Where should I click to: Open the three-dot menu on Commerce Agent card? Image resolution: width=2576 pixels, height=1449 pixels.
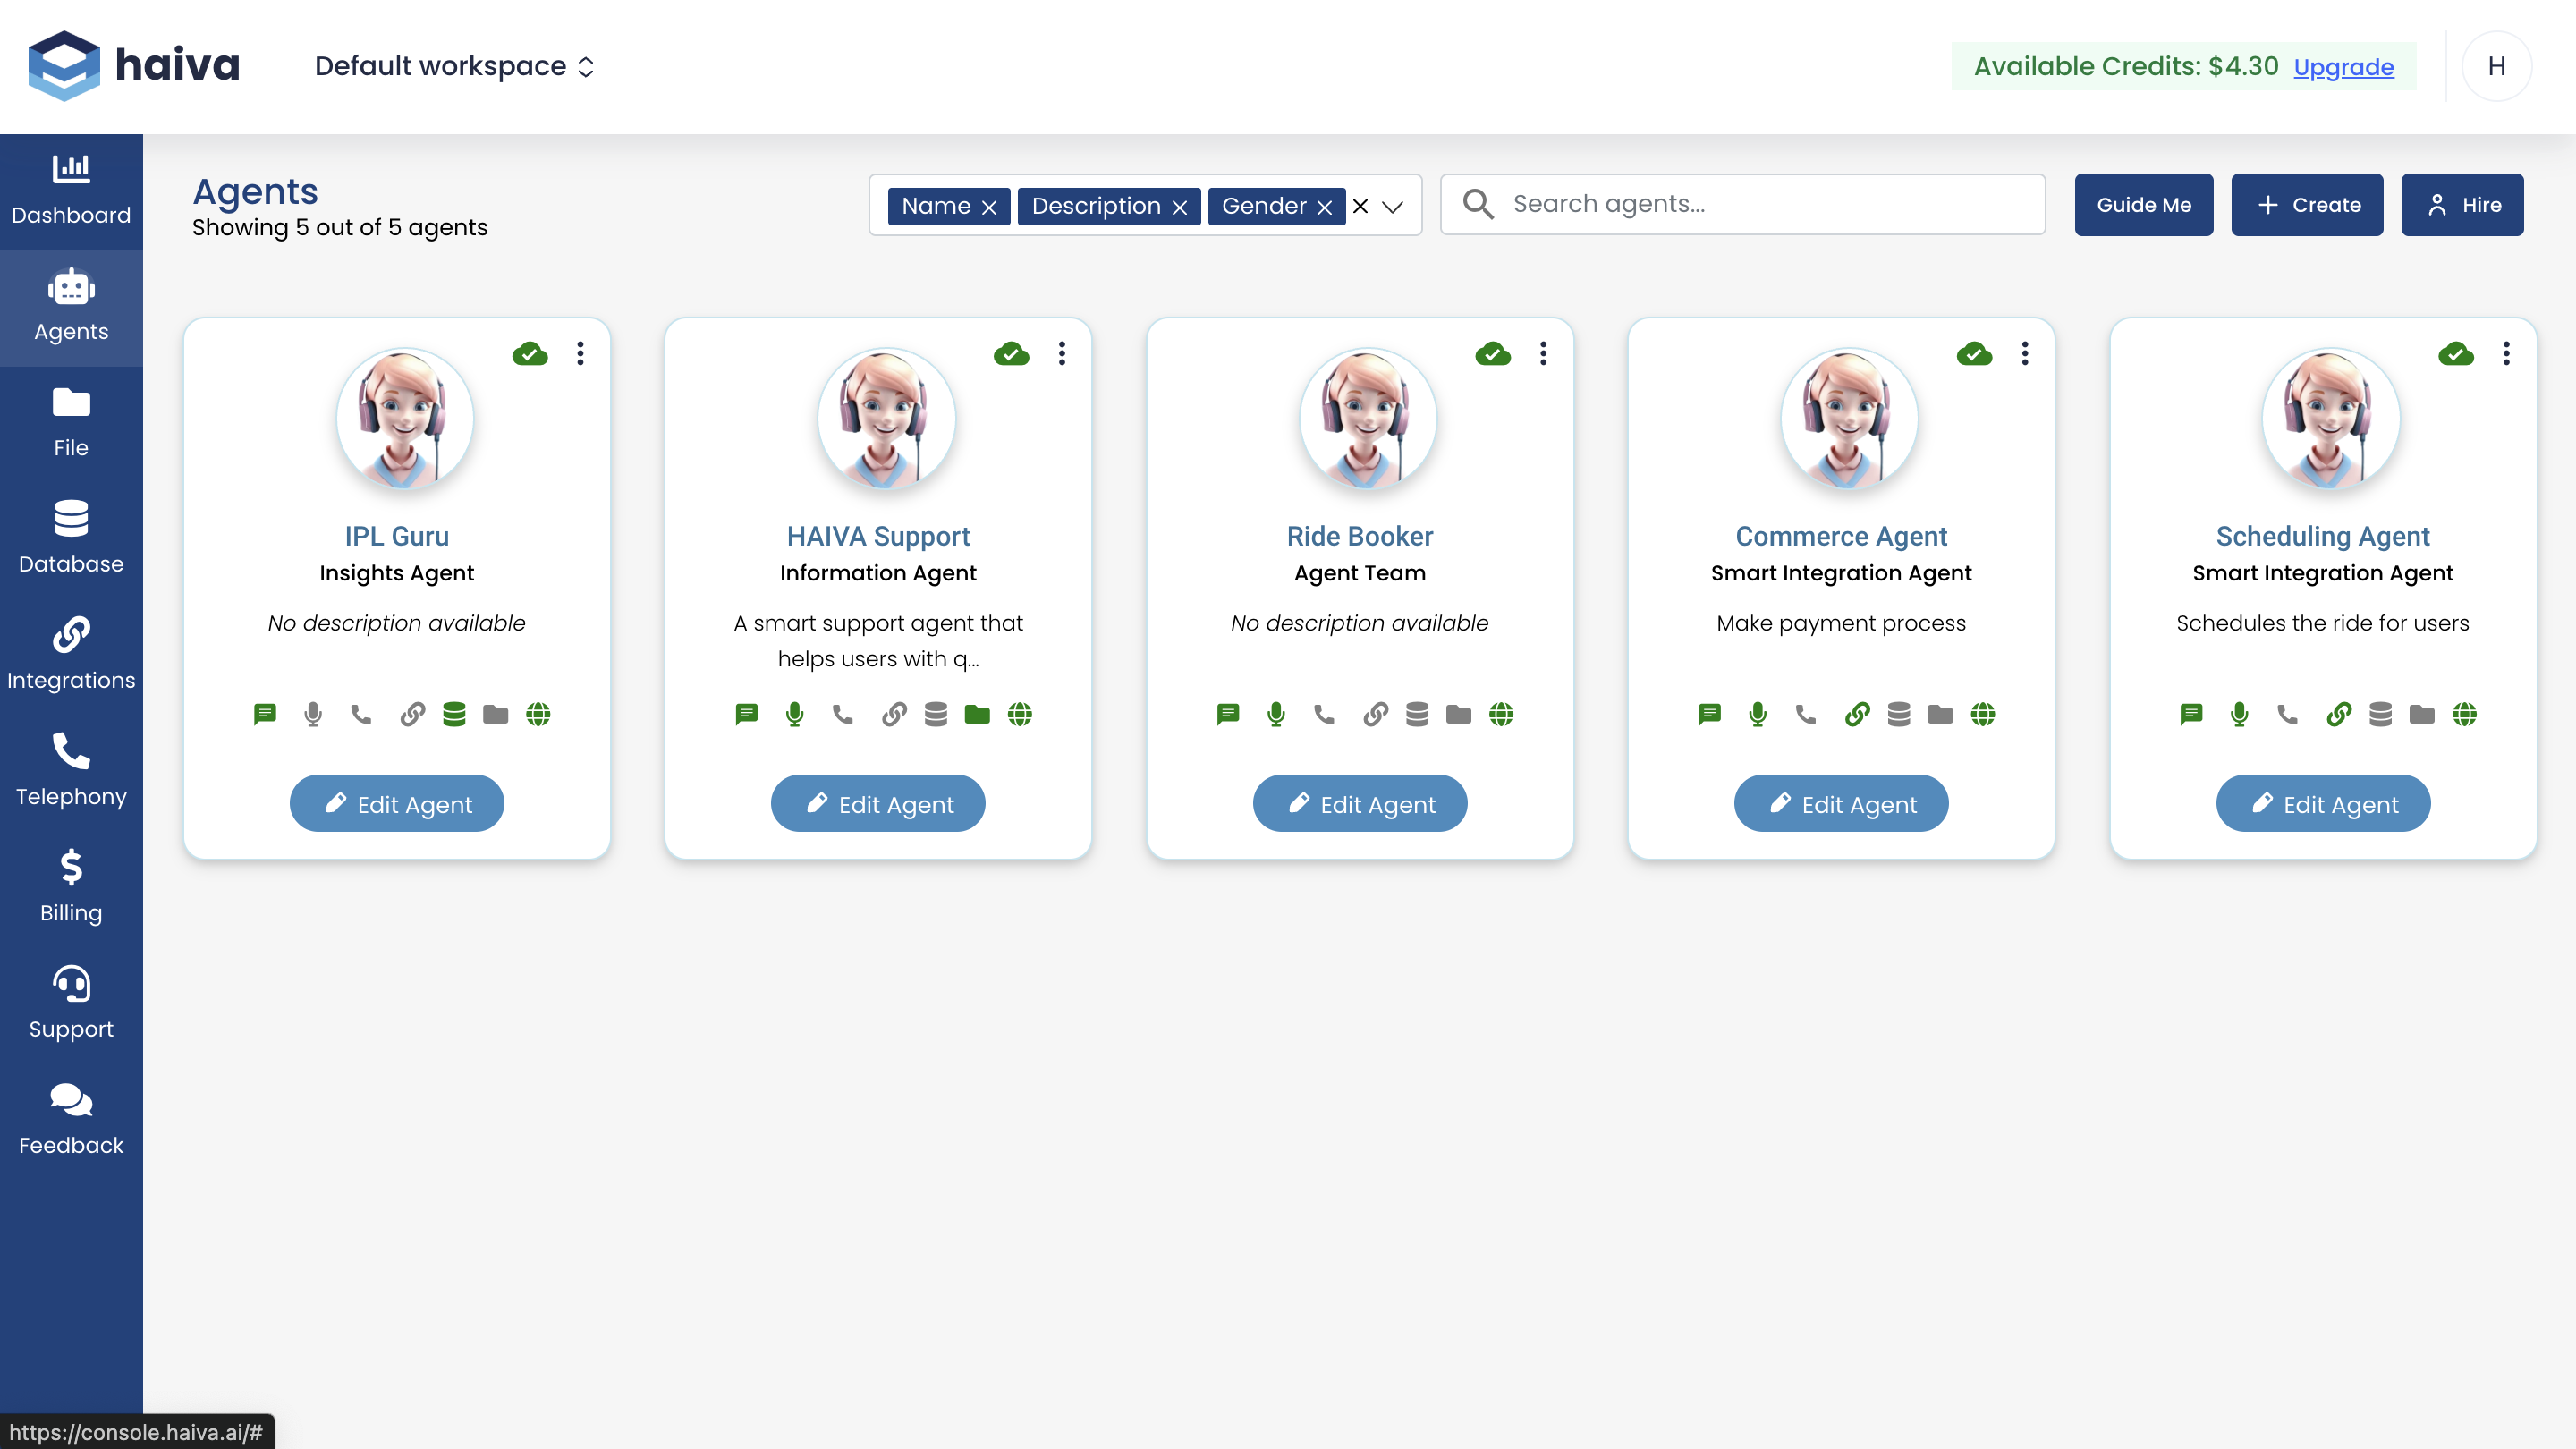[2025, 353]
